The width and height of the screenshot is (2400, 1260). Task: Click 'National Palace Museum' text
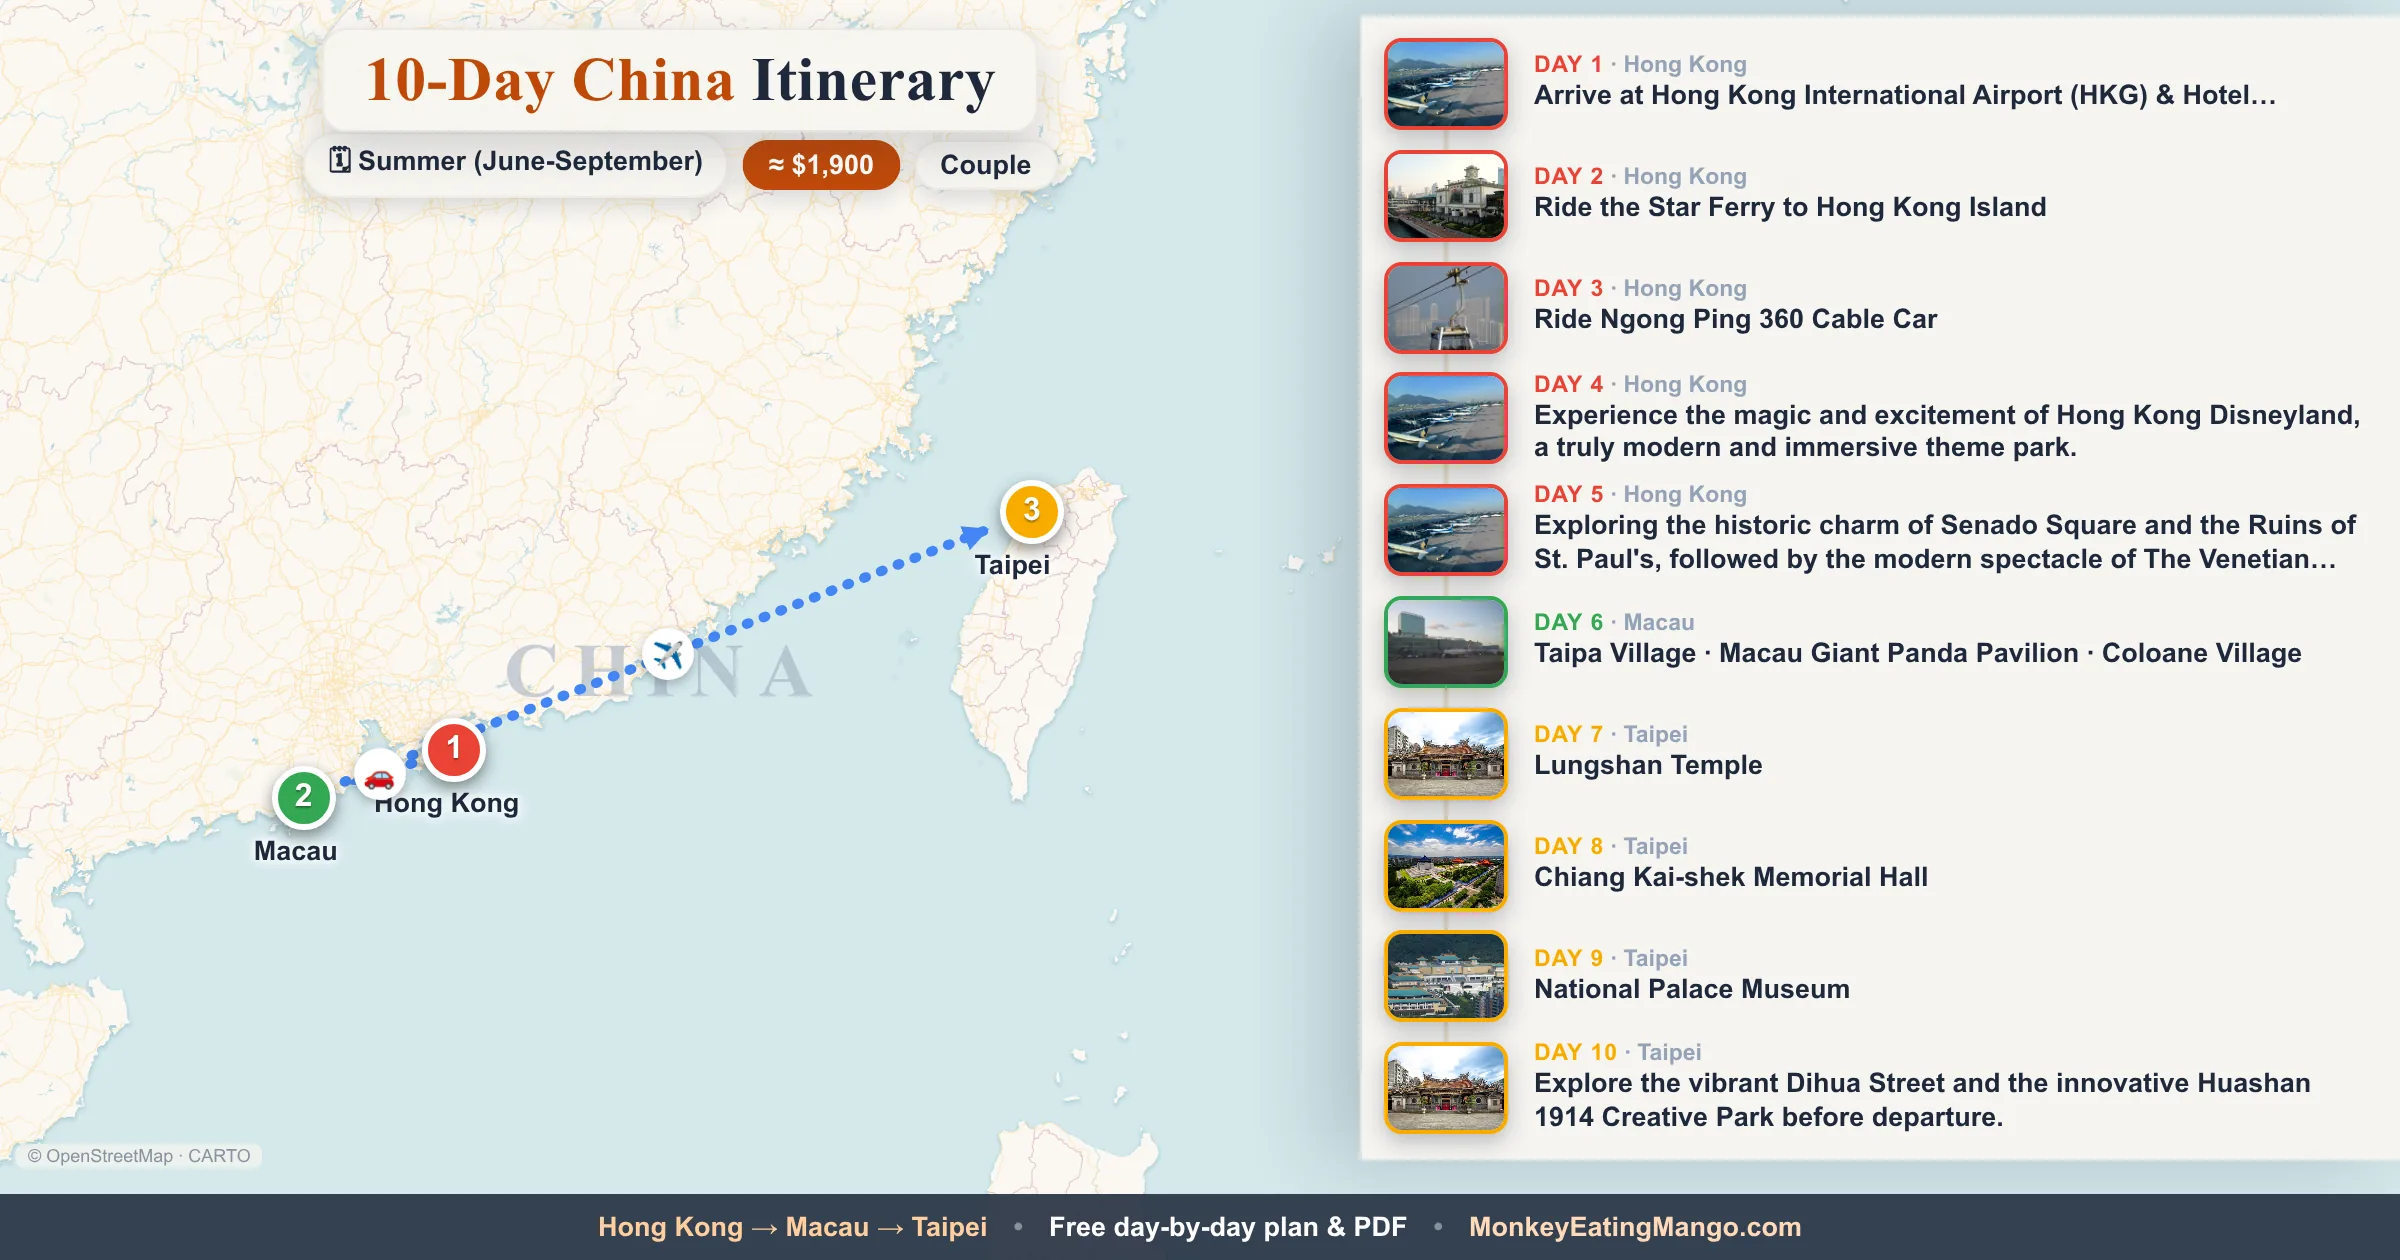[1692, 989]
